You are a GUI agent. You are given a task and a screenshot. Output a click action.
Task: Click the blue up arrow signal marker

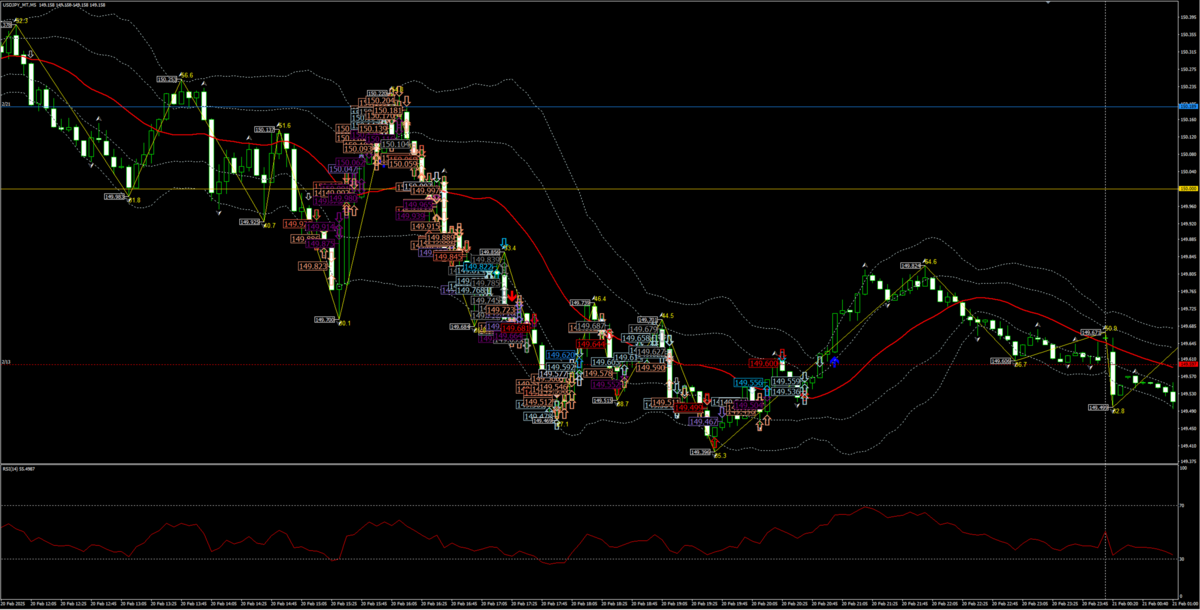tap(833, 360)
